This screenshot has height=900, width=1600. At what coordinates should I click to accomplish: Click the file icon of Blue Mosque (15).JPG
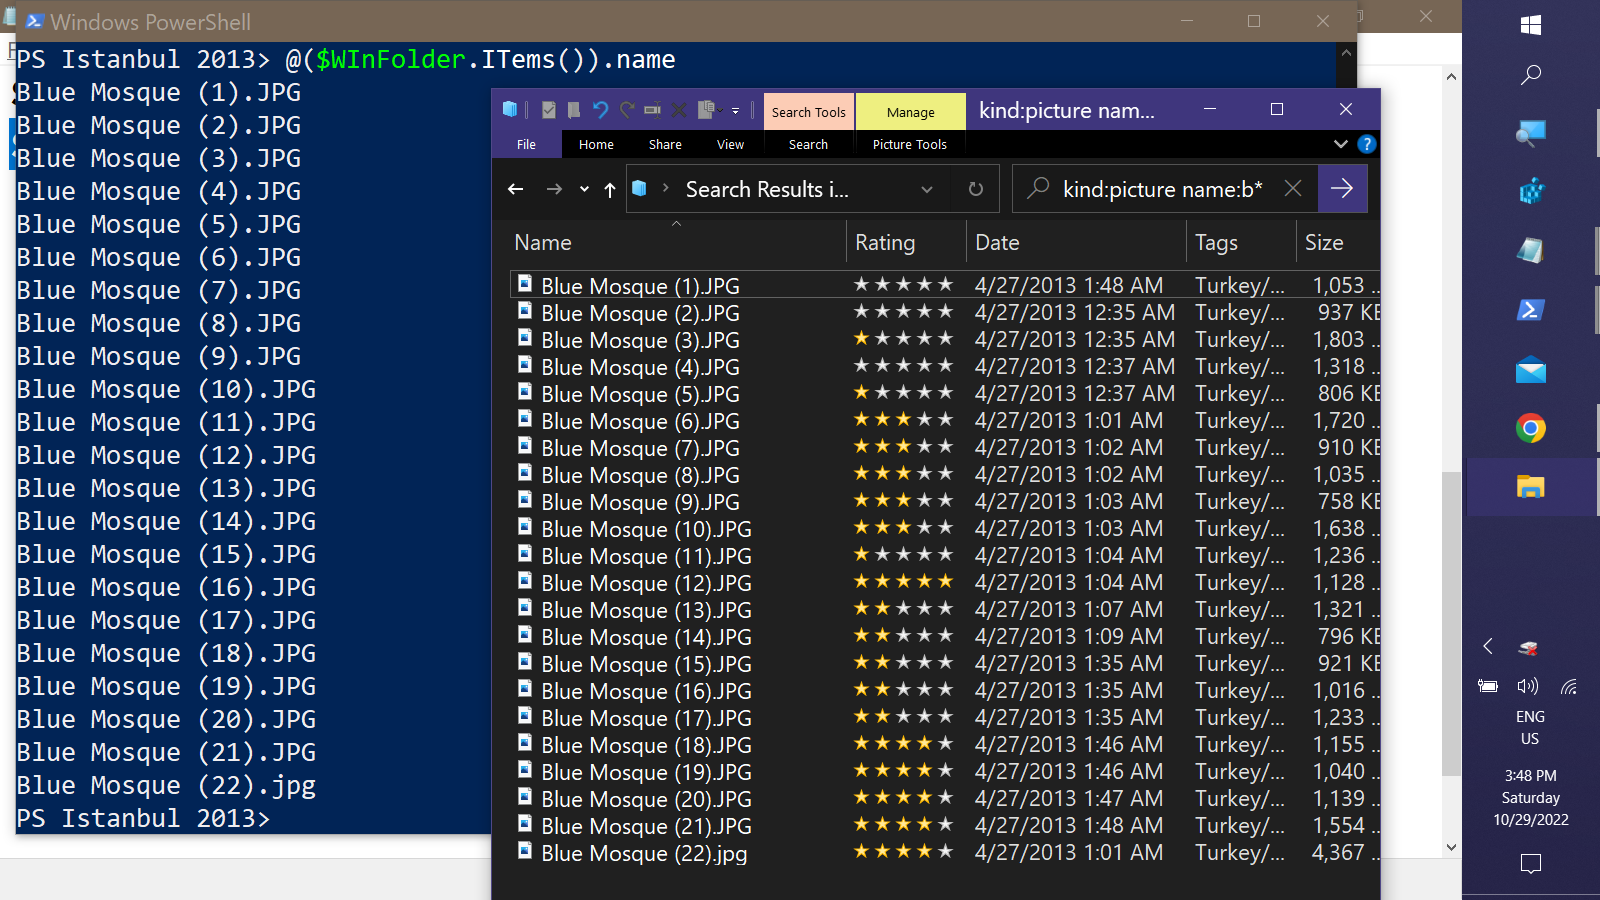click(524, 662)
